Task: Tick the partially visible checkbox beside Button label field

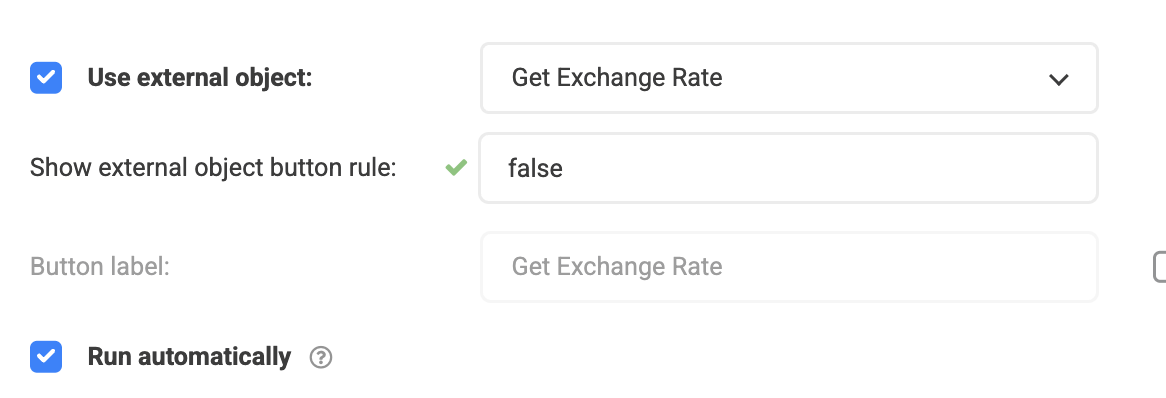Action: click(x=1159, y=267)
